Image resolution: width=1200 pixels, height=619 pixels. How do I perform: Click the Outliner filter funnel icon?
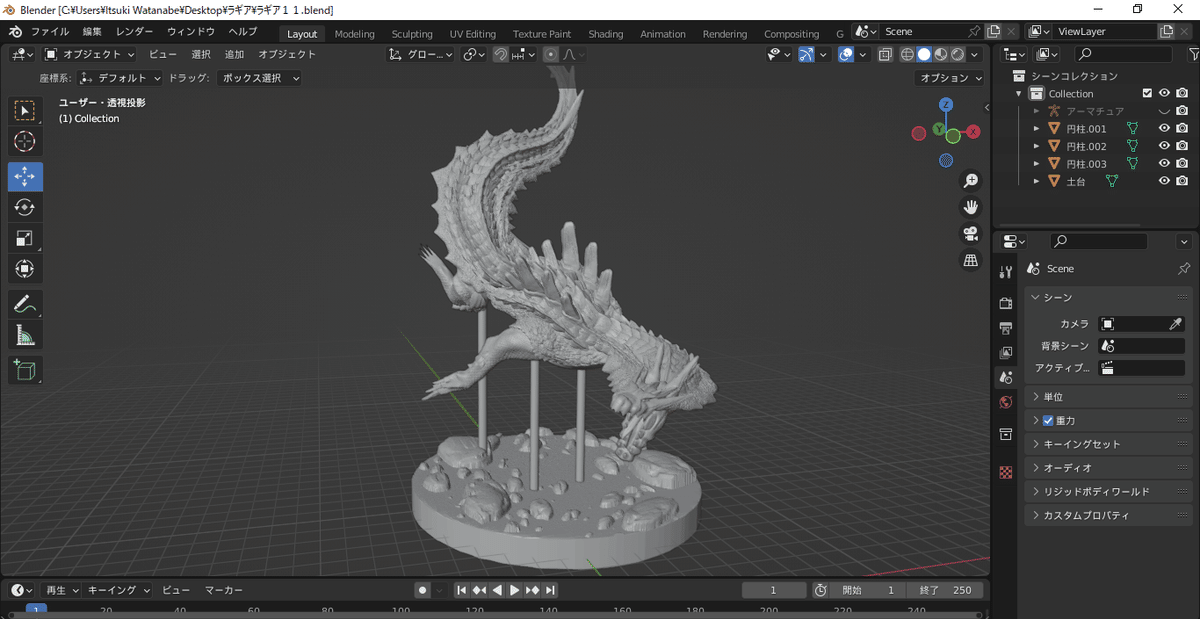(x=1193, y=54)
